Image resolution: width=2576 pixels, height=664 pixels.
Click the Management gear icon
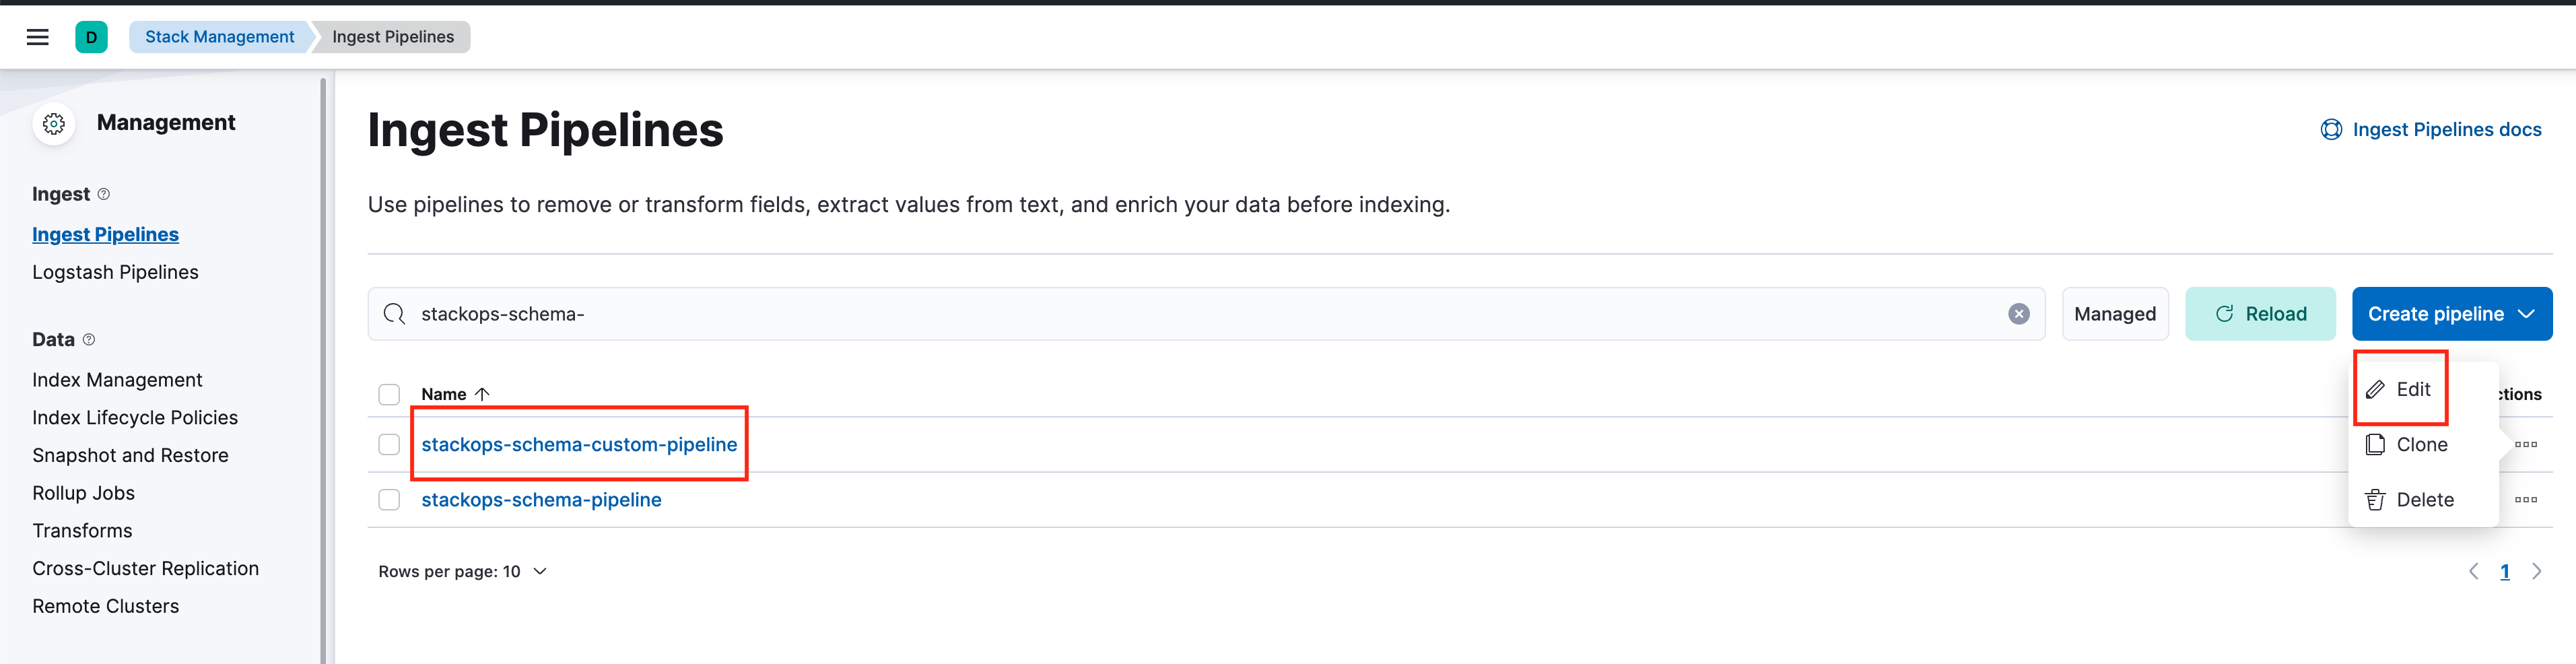53,123
